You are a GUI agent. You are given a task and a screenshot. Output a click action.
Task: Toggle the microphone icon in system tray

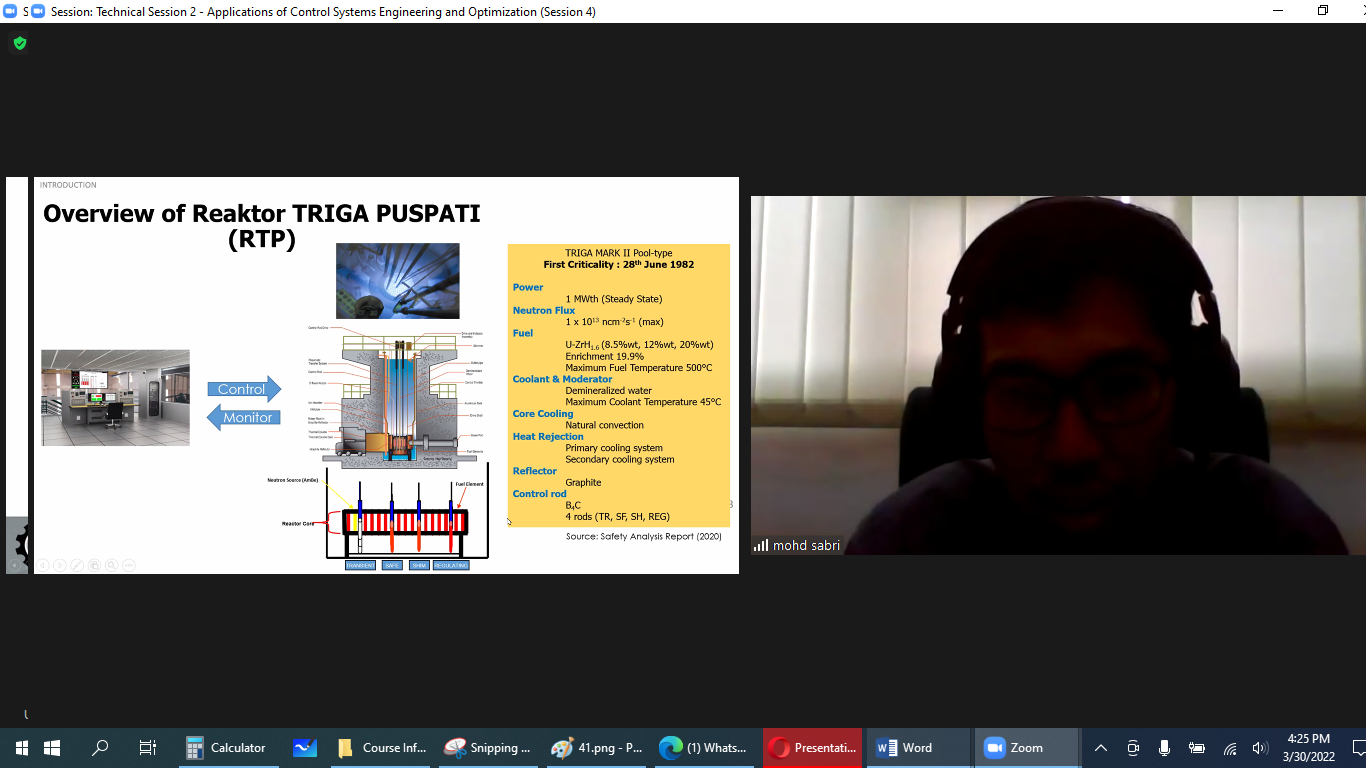[1164, 748]
